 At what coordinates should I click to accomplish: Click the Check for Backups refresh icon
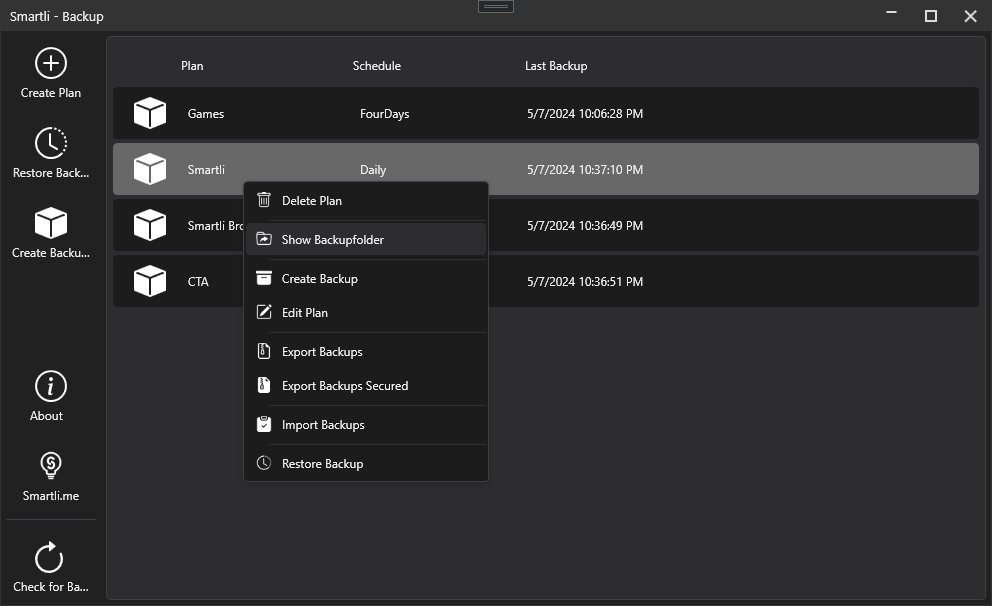coord(50,558)
